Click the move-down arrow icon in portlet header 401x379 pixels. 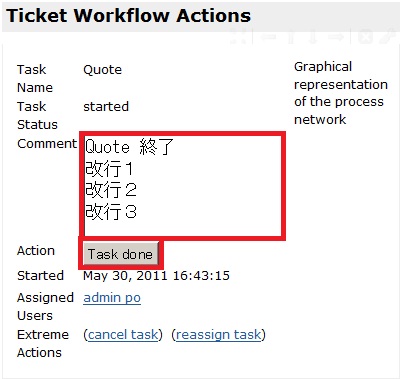click(x=313, y=36)
